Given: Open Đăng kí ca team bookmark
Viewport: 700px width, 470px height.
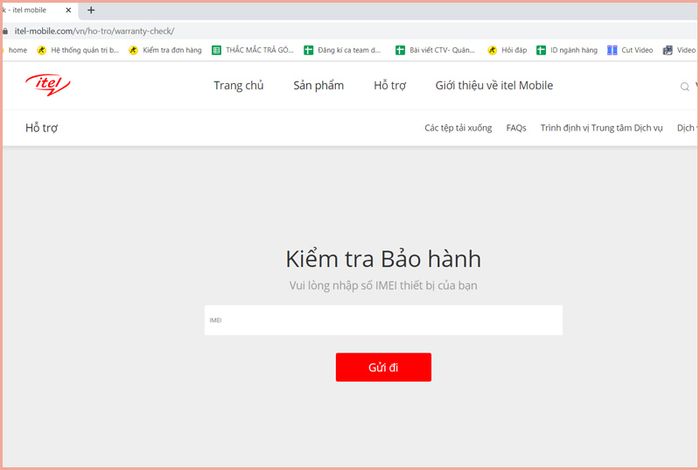Looking at the screenshot, I should pos(342,50).
